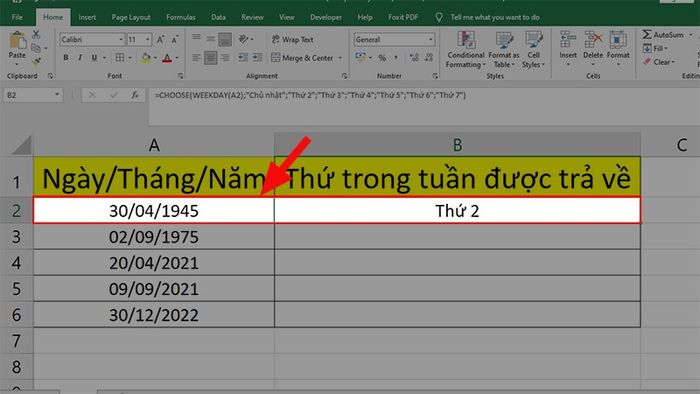The width and height of the screenshot is (700, 394).
Task: Open the Fill Color dropdown arrow
Action: (x=155, y=58)
